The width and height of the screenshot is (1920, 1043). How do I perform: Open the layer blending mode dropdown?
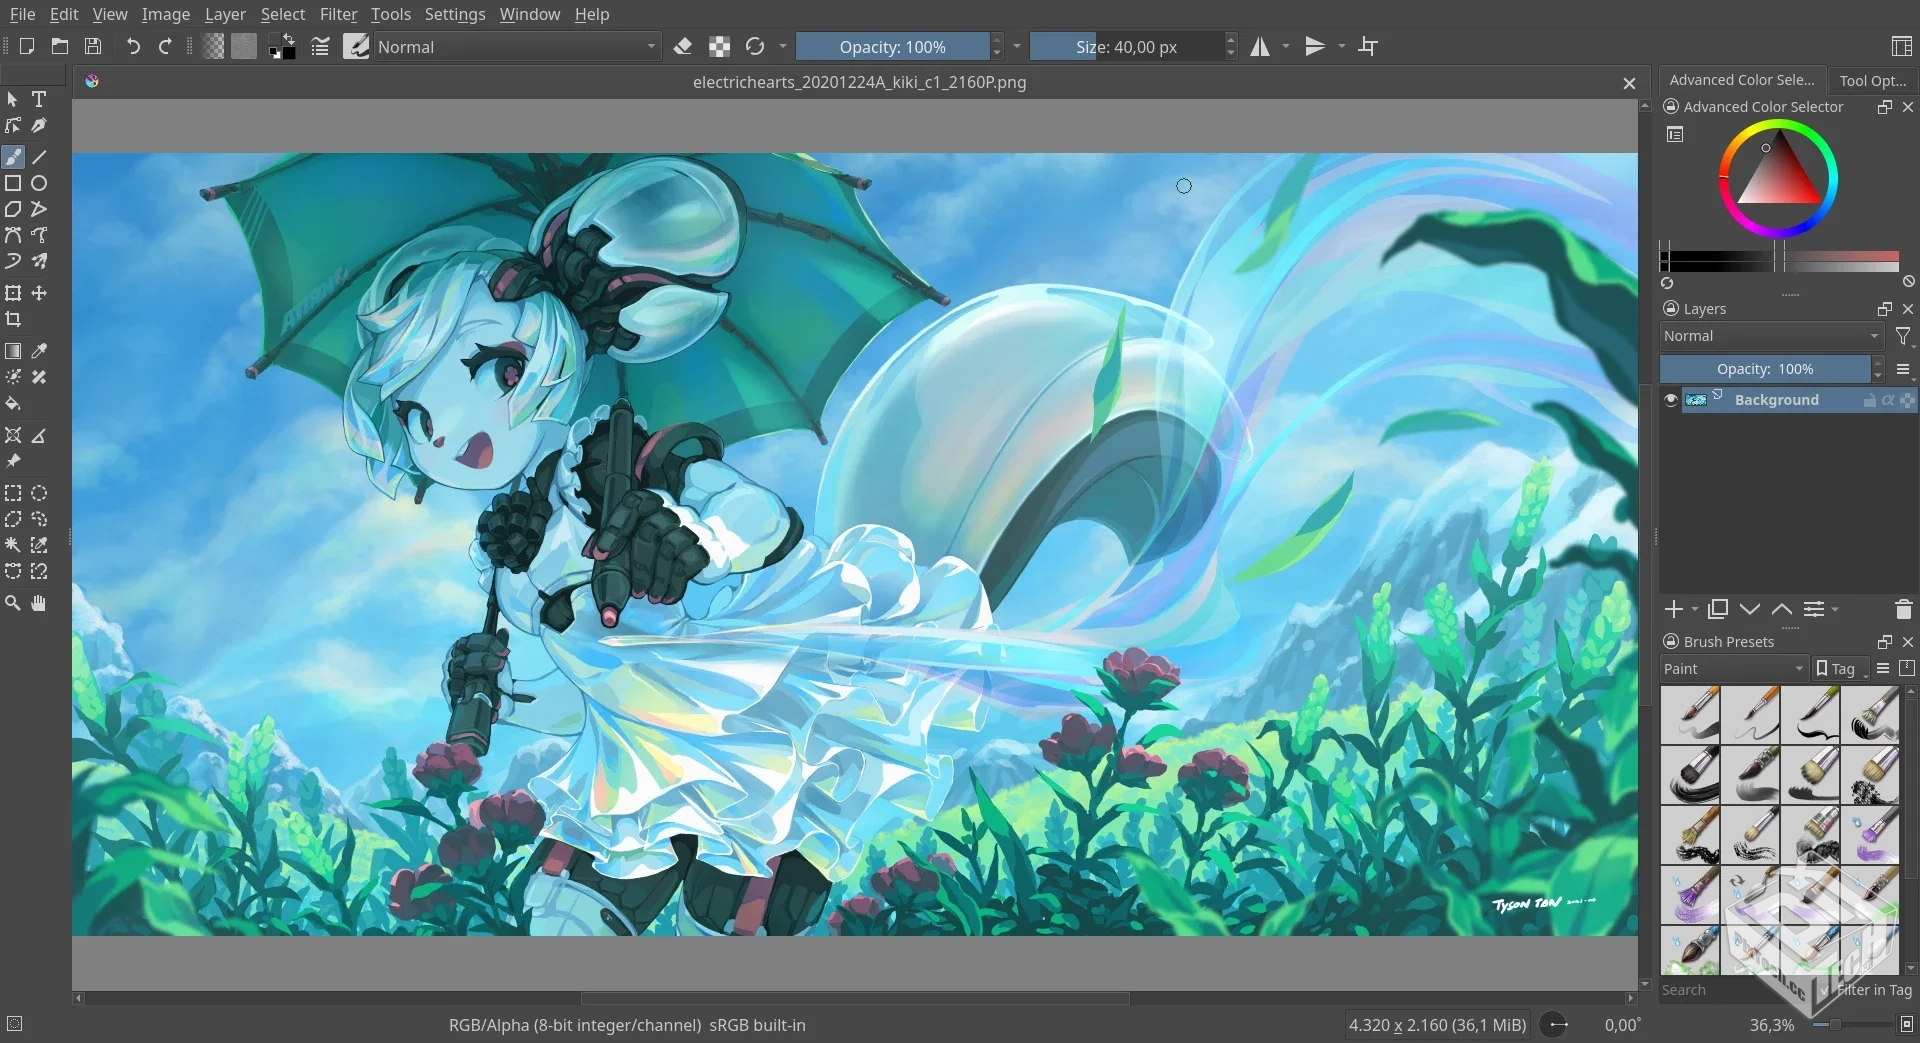pyautogui.click(x=1770, y=336)
